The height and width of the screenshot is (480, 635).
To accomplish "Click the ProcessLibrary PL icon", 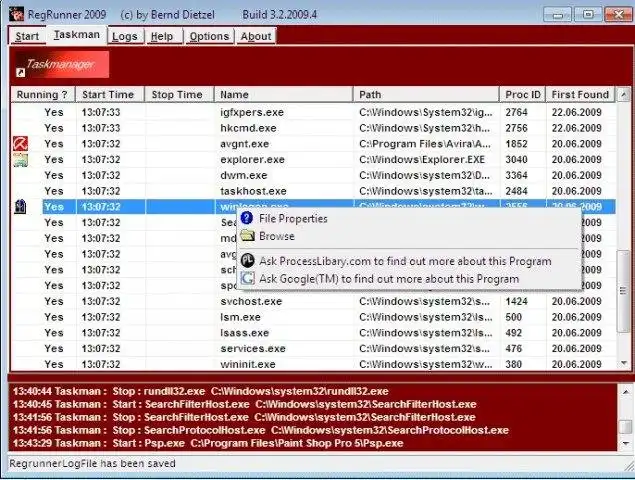I will 247,261.
